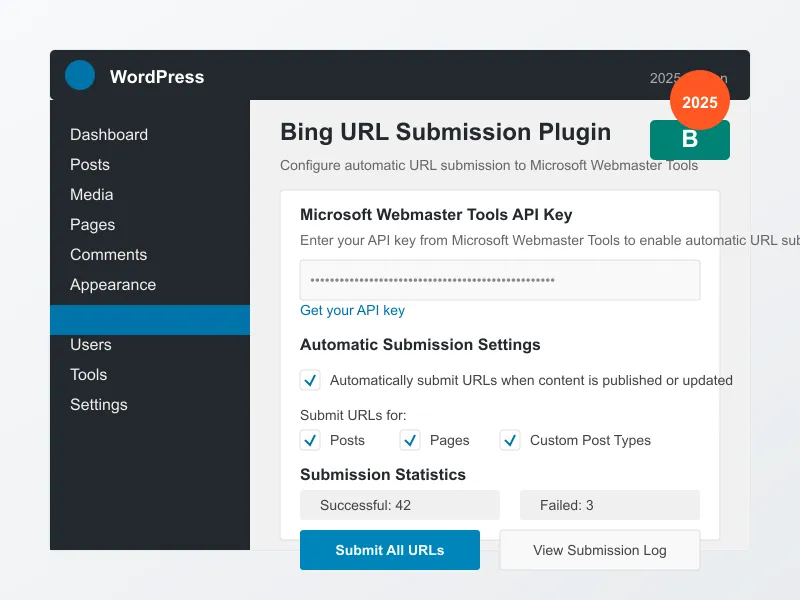This screenshot has height=600, width=800.
Task: Open Users in the sidebar
Action: pyautogui.click(x=91, y=345)
